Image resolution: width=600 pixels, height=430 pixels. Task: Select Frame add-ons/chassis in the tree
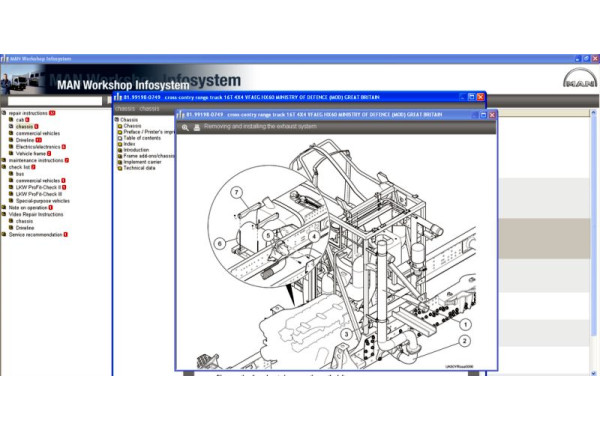point(148,156)
